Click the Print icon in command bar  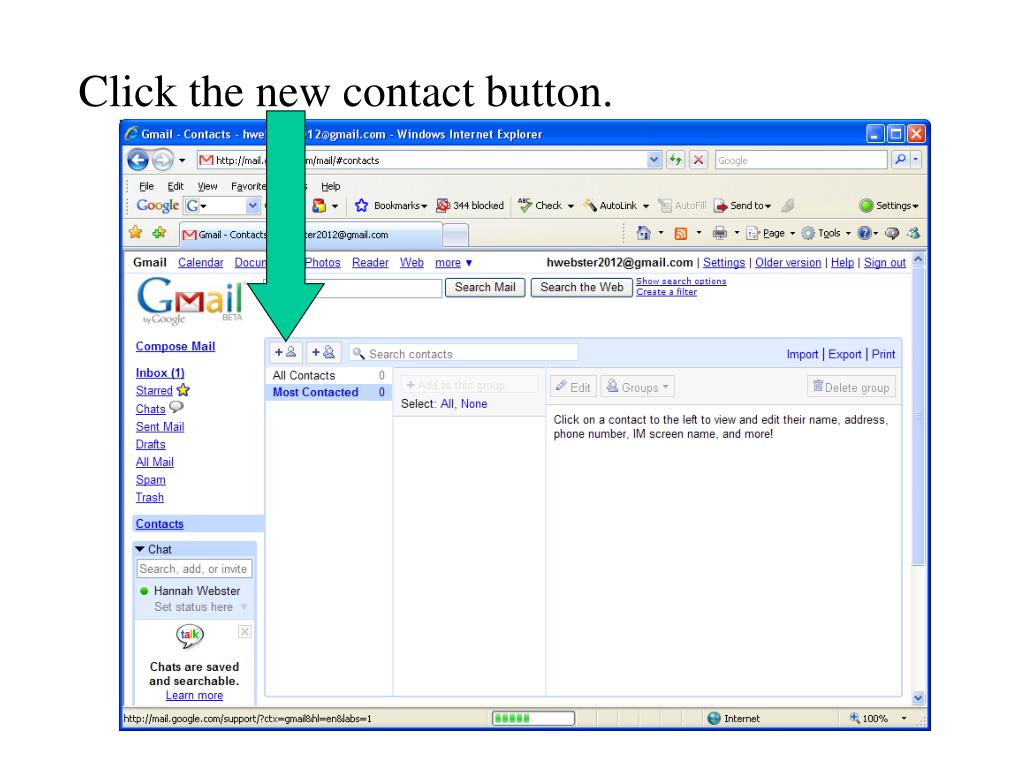click(x=719, y=233)
